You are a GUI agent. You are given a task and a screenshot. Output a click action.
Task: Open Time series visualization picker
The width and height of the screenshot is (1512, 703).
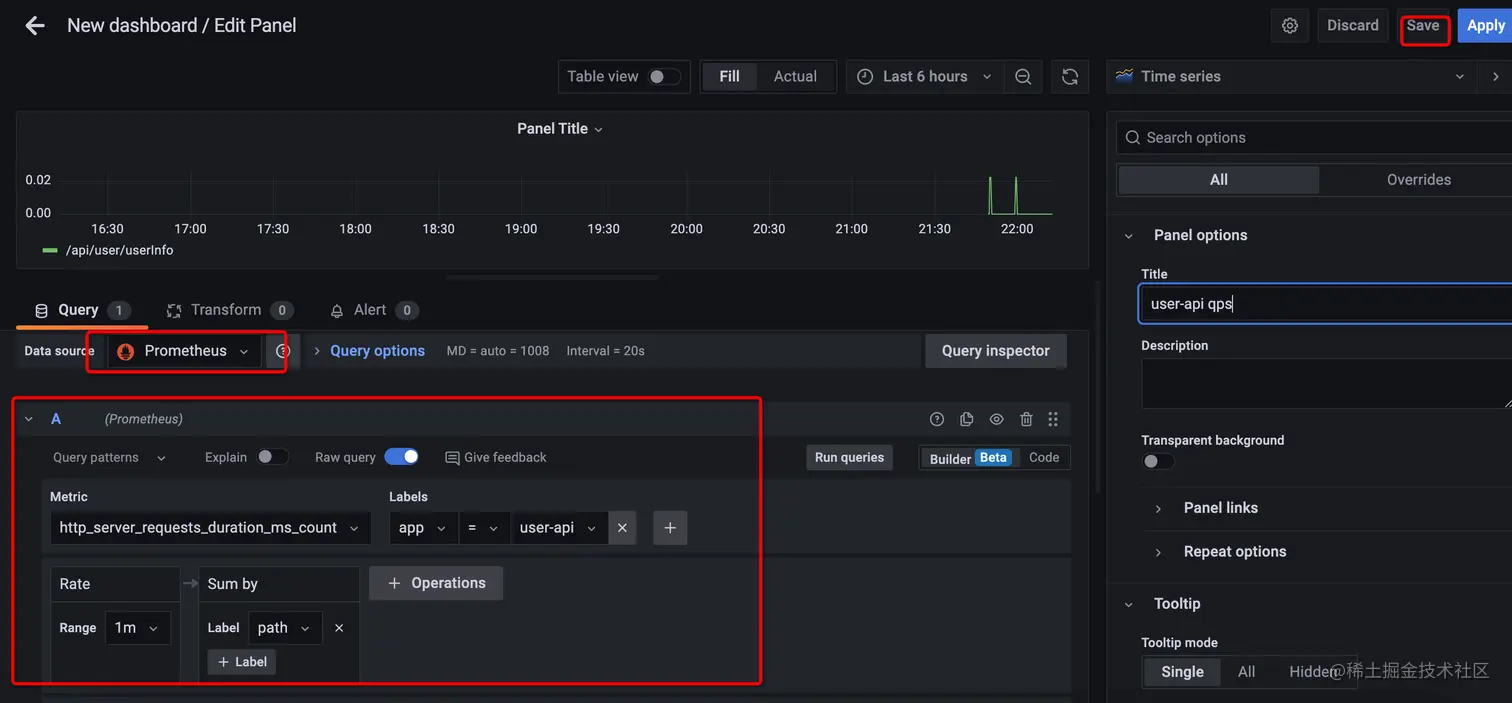click(1290, 77)
